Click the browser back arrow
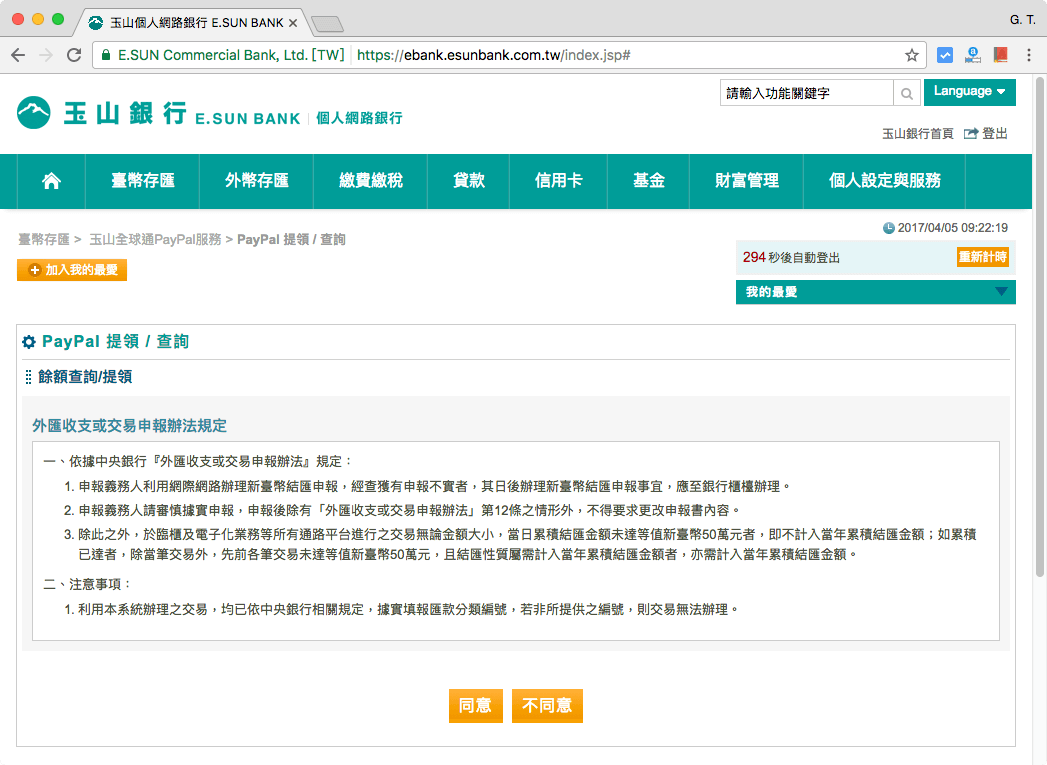Screen dimensions: 1047x765 pyautogui.click(x=18, y=56)
